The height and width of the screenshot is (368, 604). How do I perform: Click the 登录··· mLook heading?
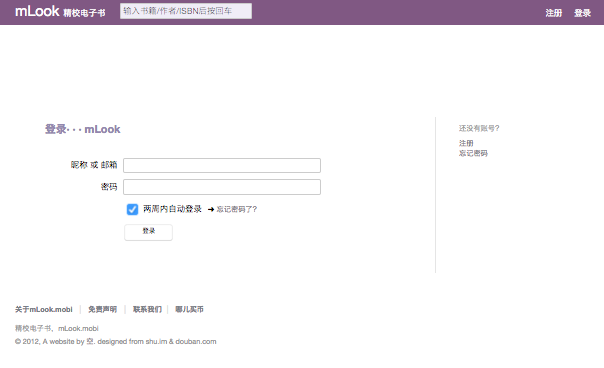tap(83, 129)
